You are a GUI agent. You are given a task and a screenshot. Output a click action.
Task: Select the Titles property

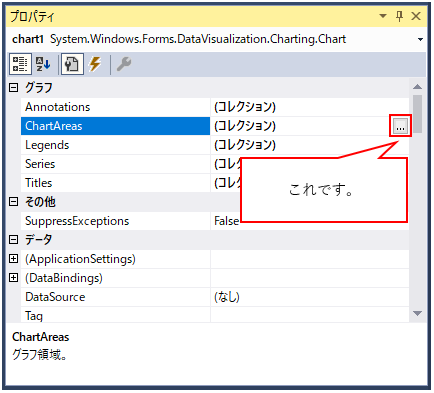click(115, 183)
